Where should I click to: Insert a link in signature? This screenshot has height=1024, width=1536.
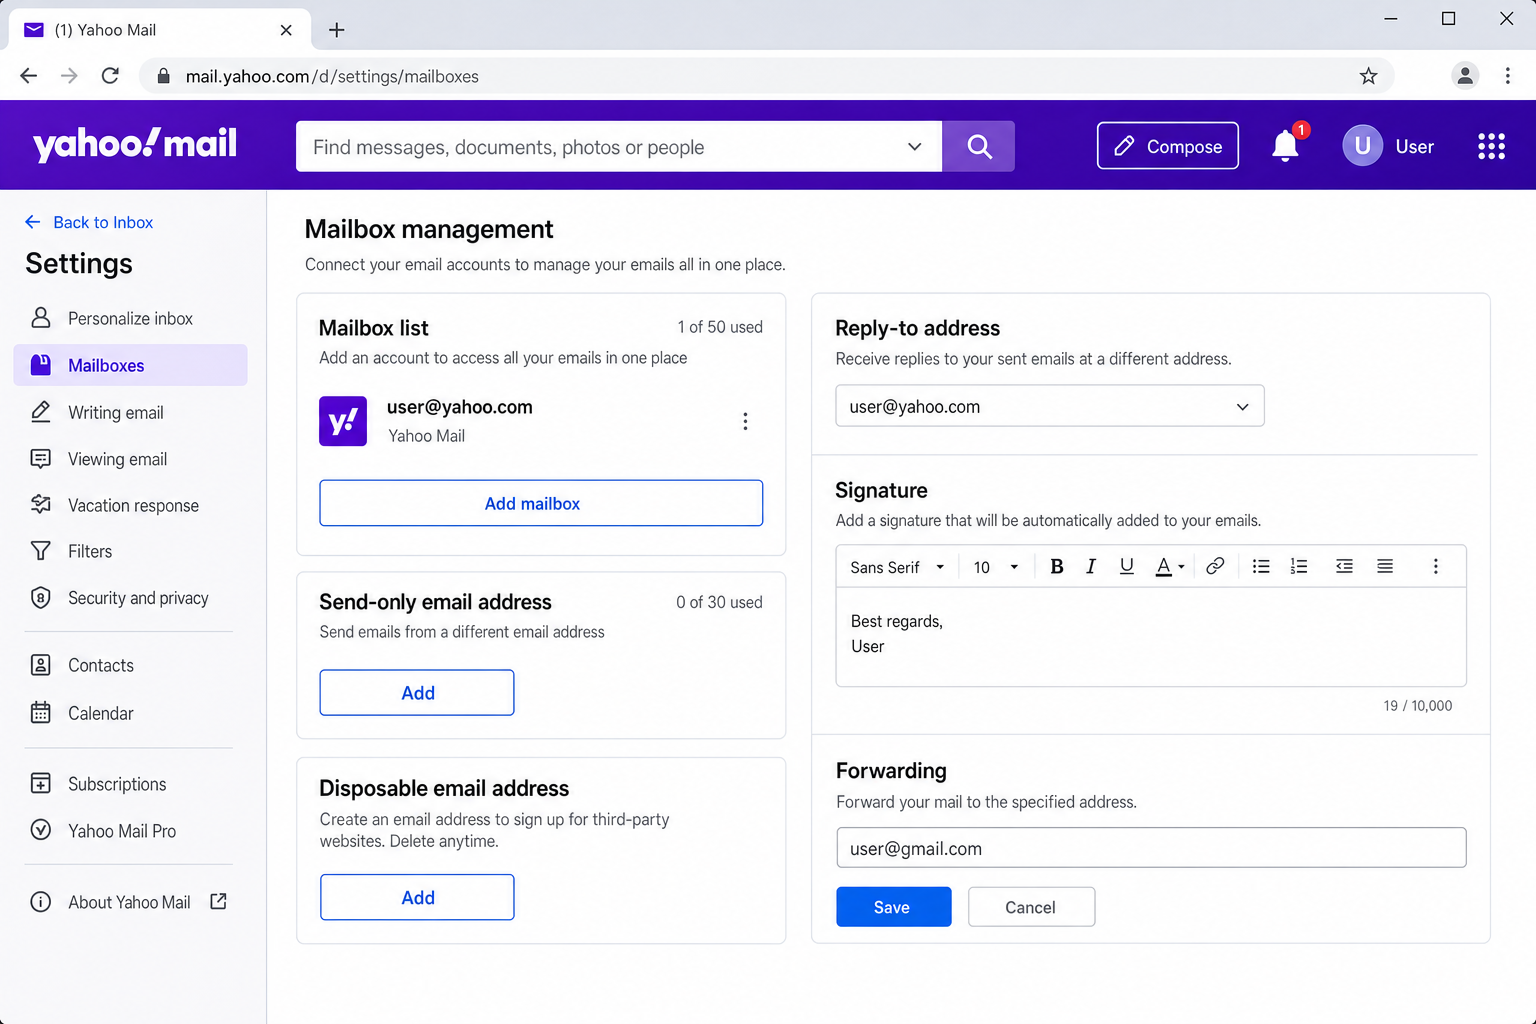(1215, 567)
